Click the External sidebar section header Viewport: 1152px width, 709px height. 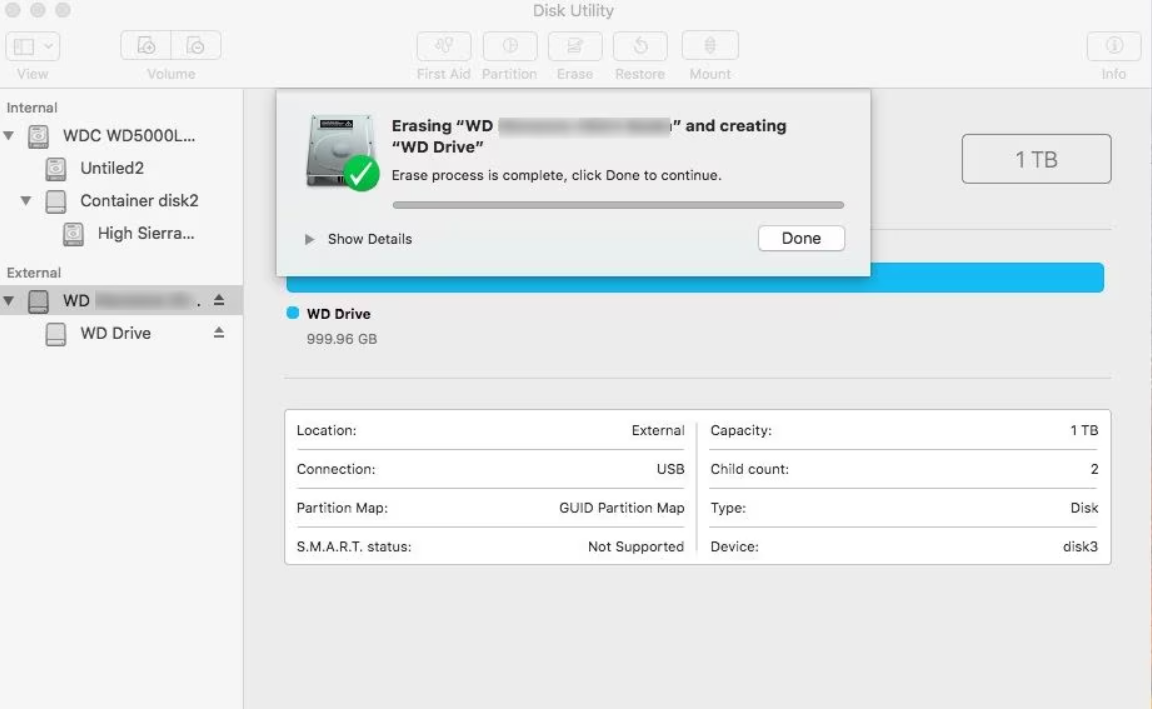(34, 273)
